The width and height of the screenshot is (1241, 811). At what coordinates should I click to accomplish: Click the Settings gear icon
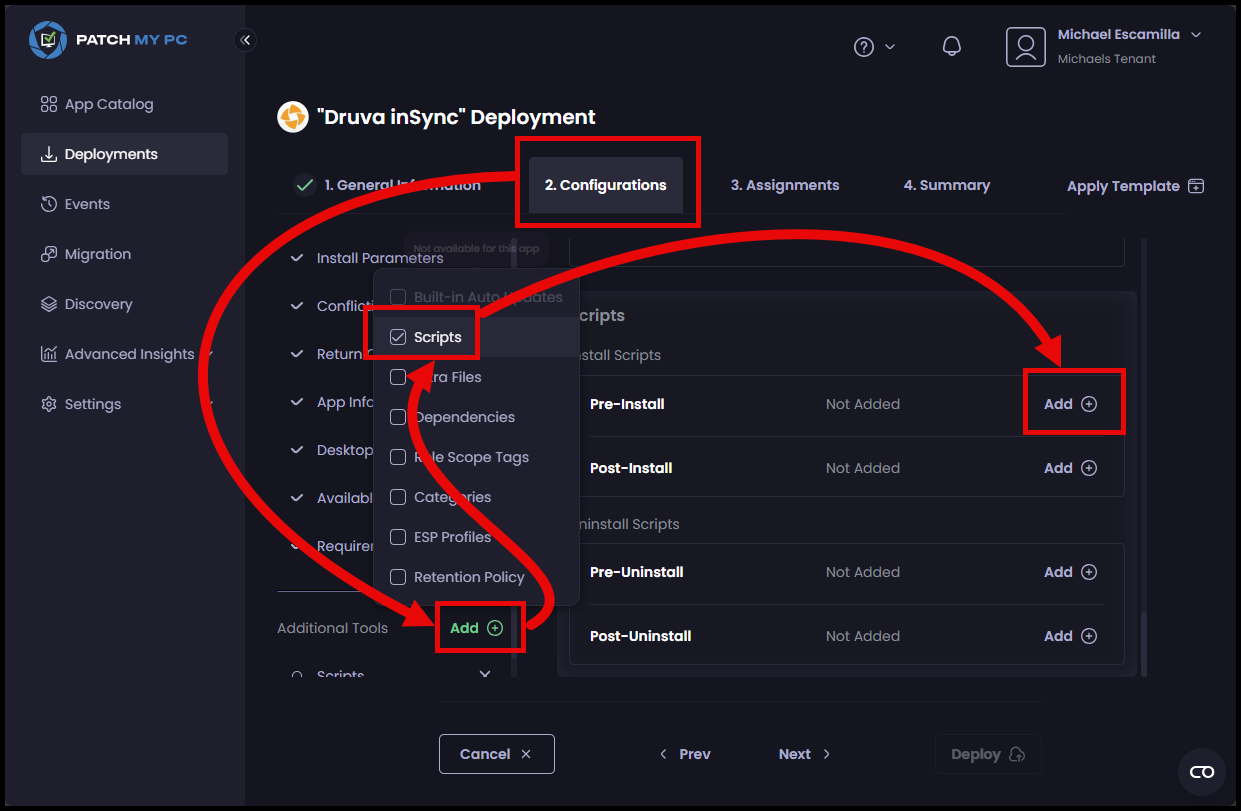(48, 404)
